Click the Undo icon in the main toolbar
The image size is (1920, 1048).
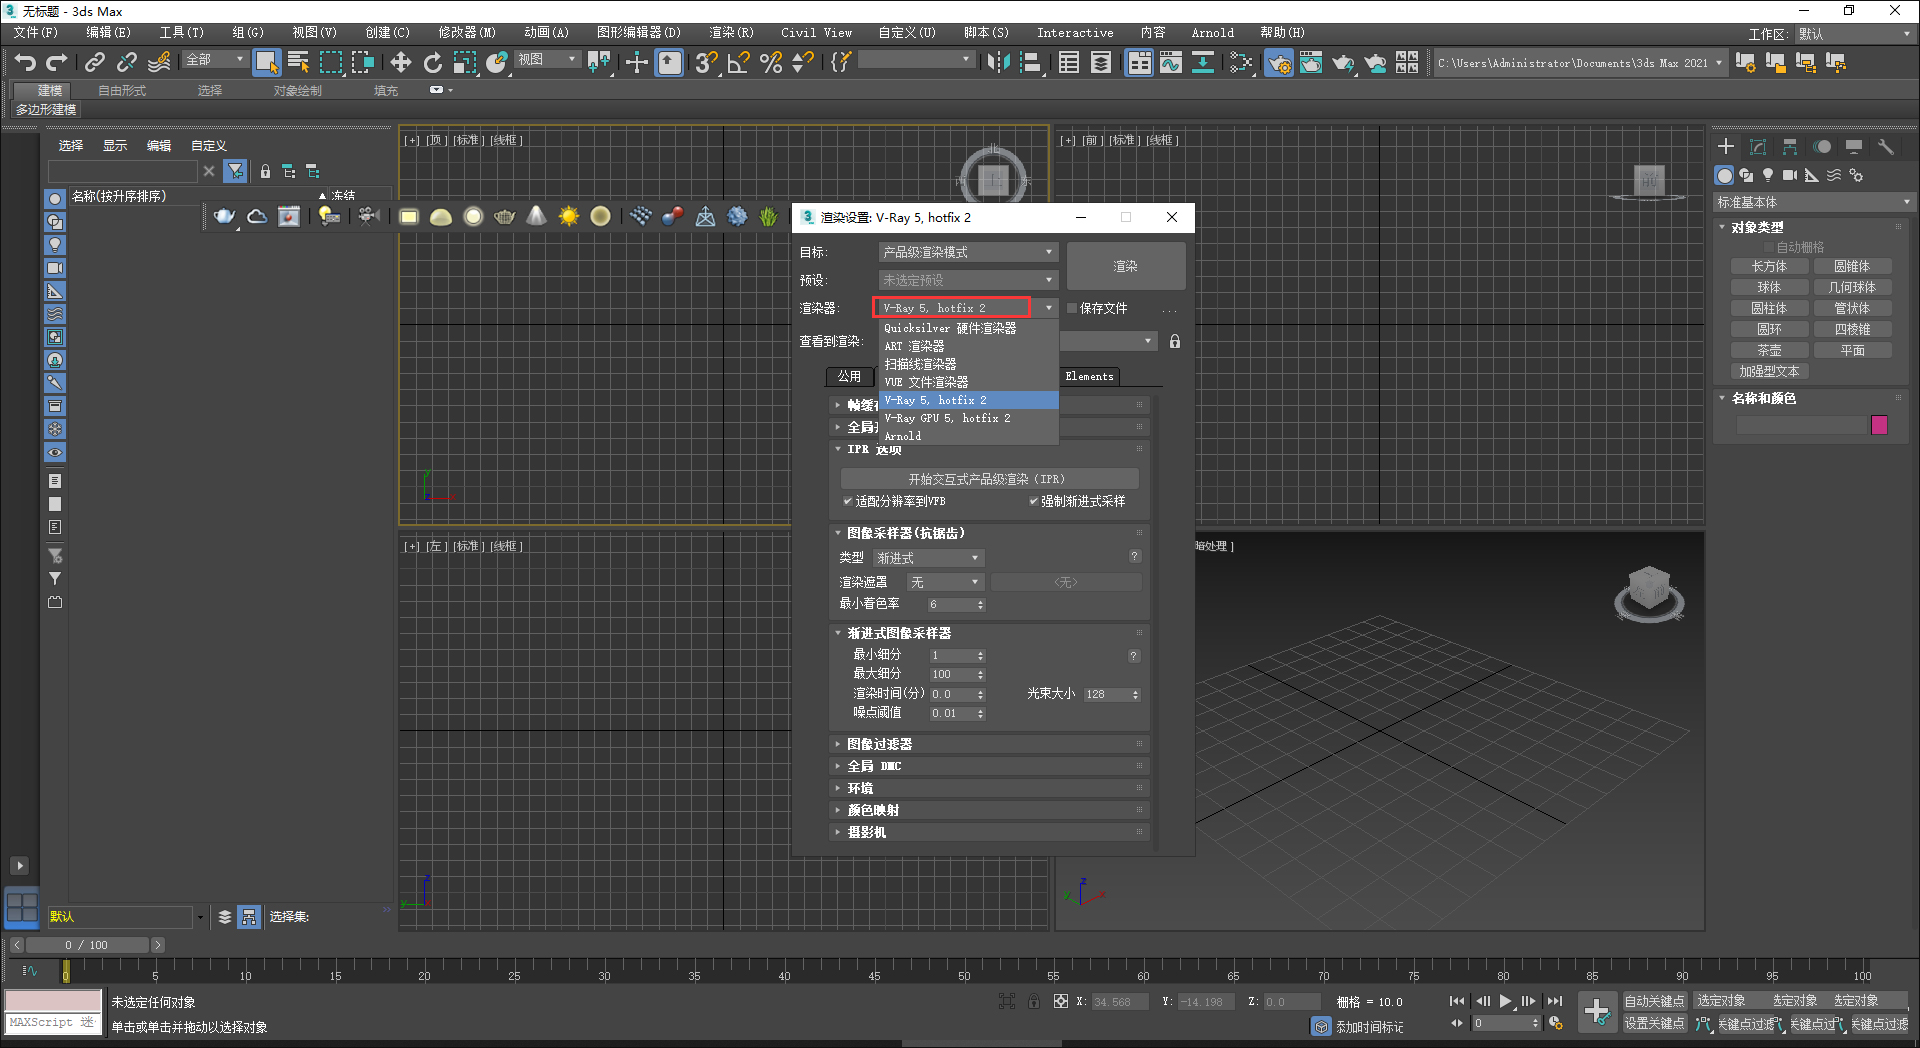coord(24,62)
